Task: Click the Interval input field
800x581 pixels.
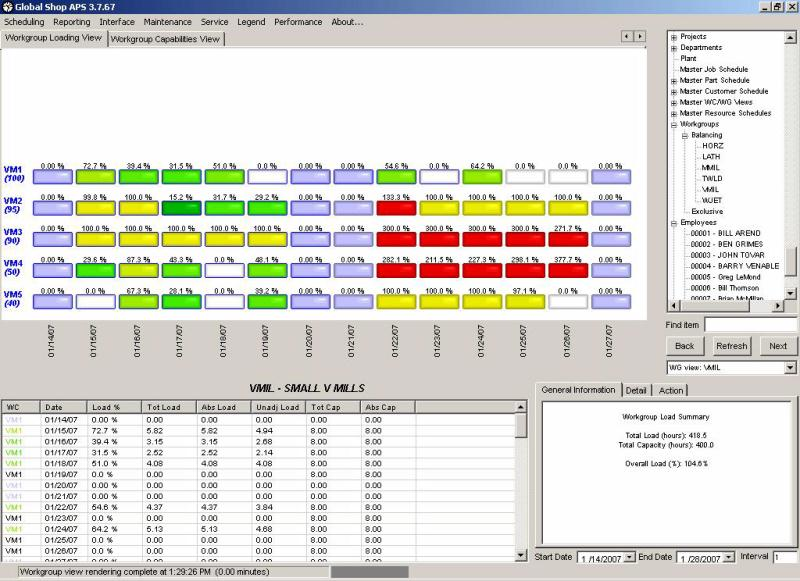Action: click(x=785, y=558)
